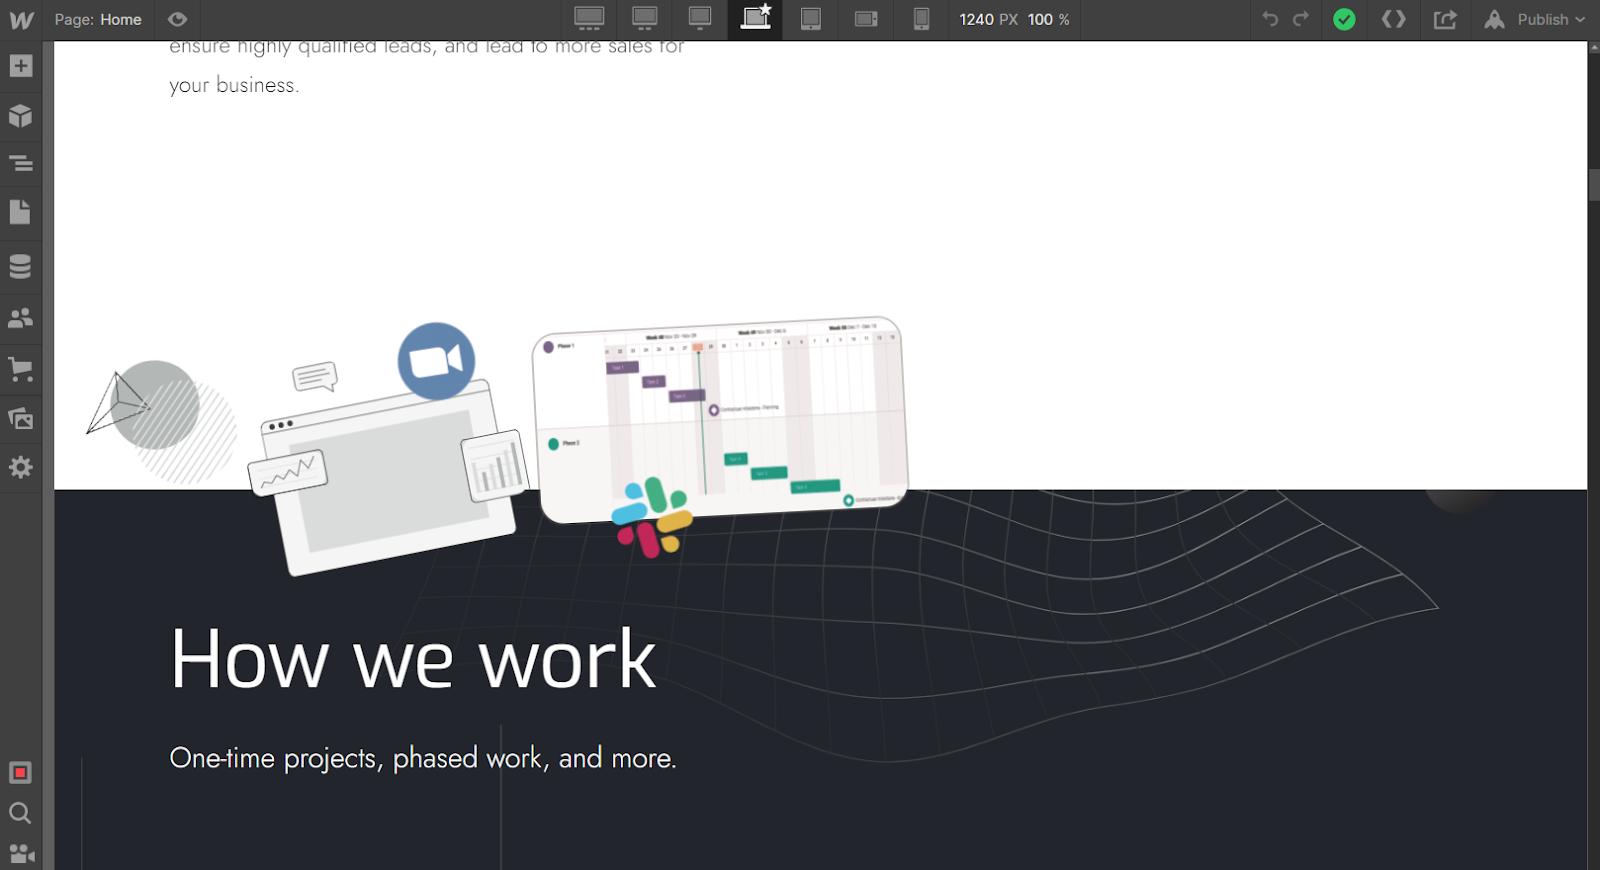Open the Pages panel
1600x870 pixels.
click(x=21, y=212)
